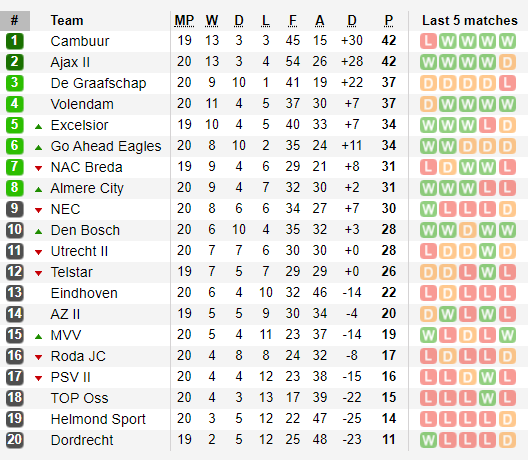Screen dimensions: 529x460
Task: Sort by the MP column header
Action: (184, 21)
